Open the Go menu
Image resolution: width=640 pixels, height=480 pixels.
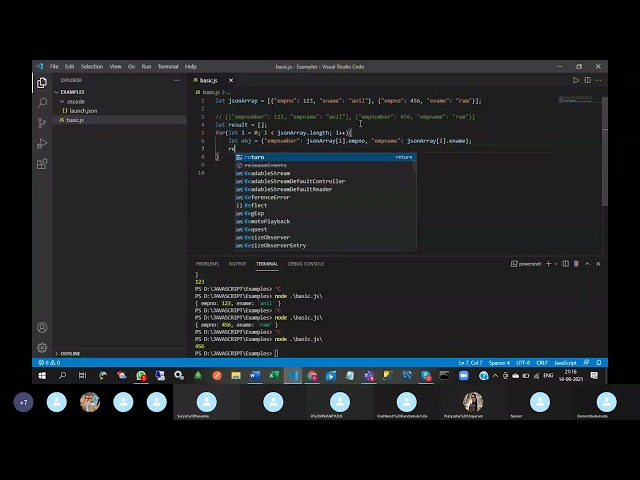(x=131, y=67)
